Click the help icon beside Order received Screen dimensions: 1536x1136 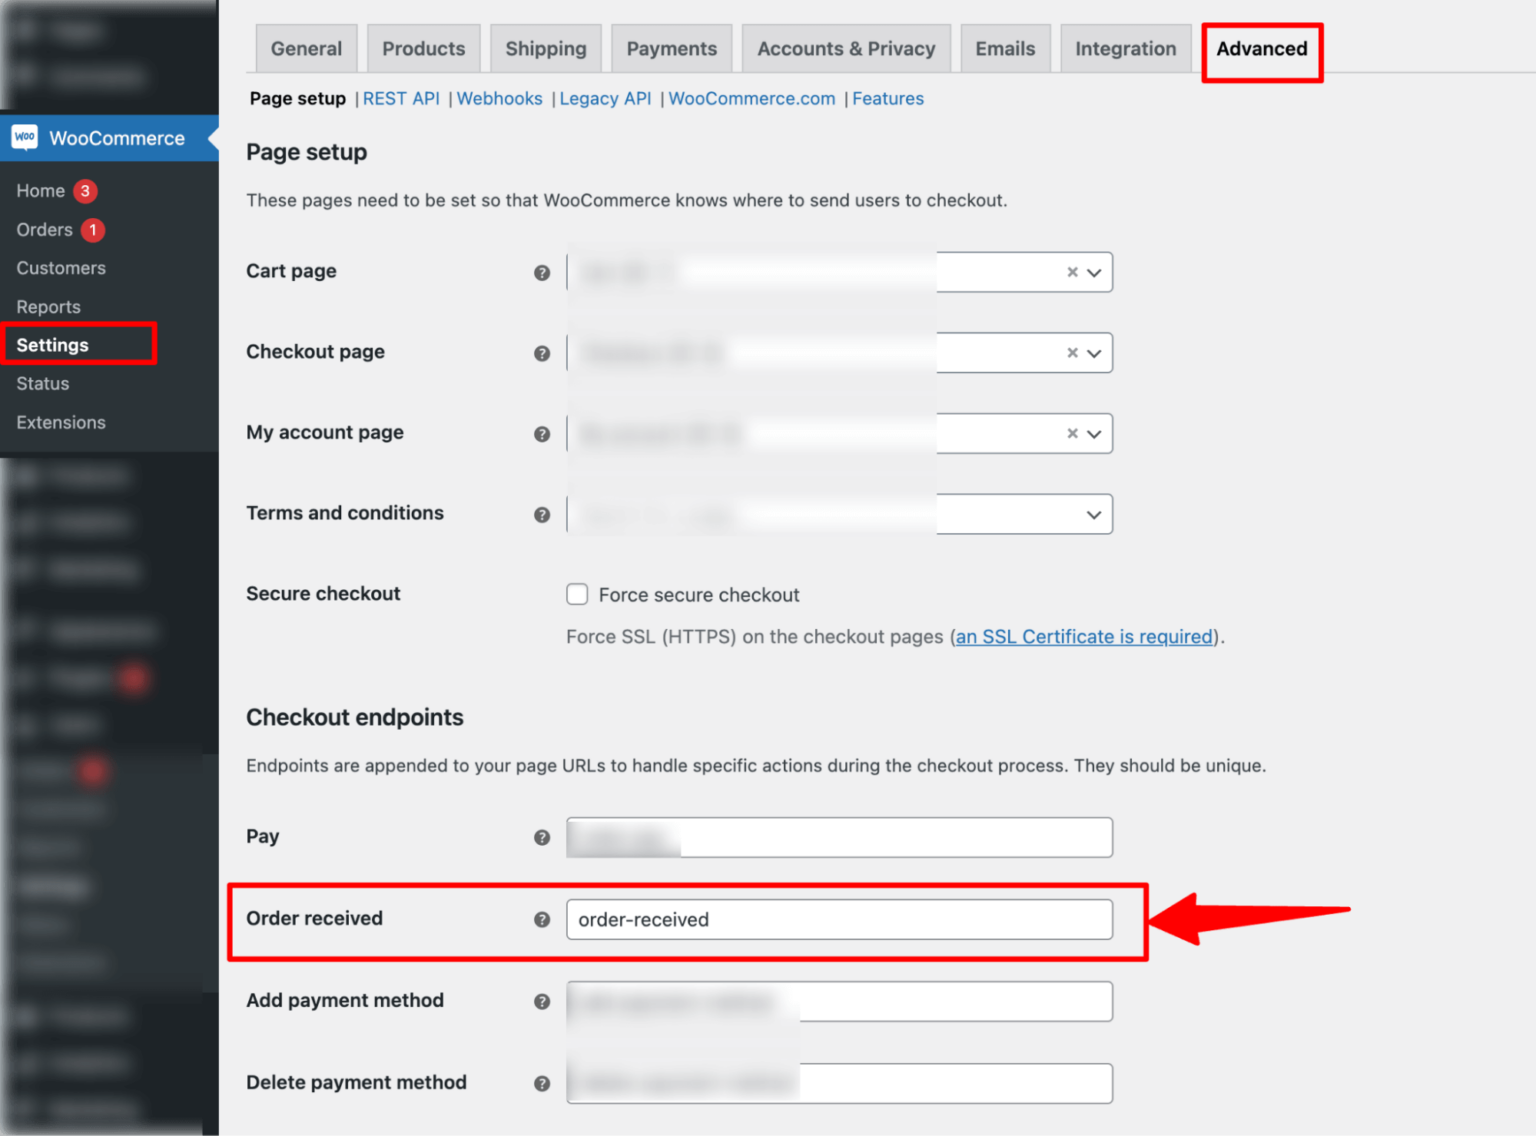[x=542, y=919]
